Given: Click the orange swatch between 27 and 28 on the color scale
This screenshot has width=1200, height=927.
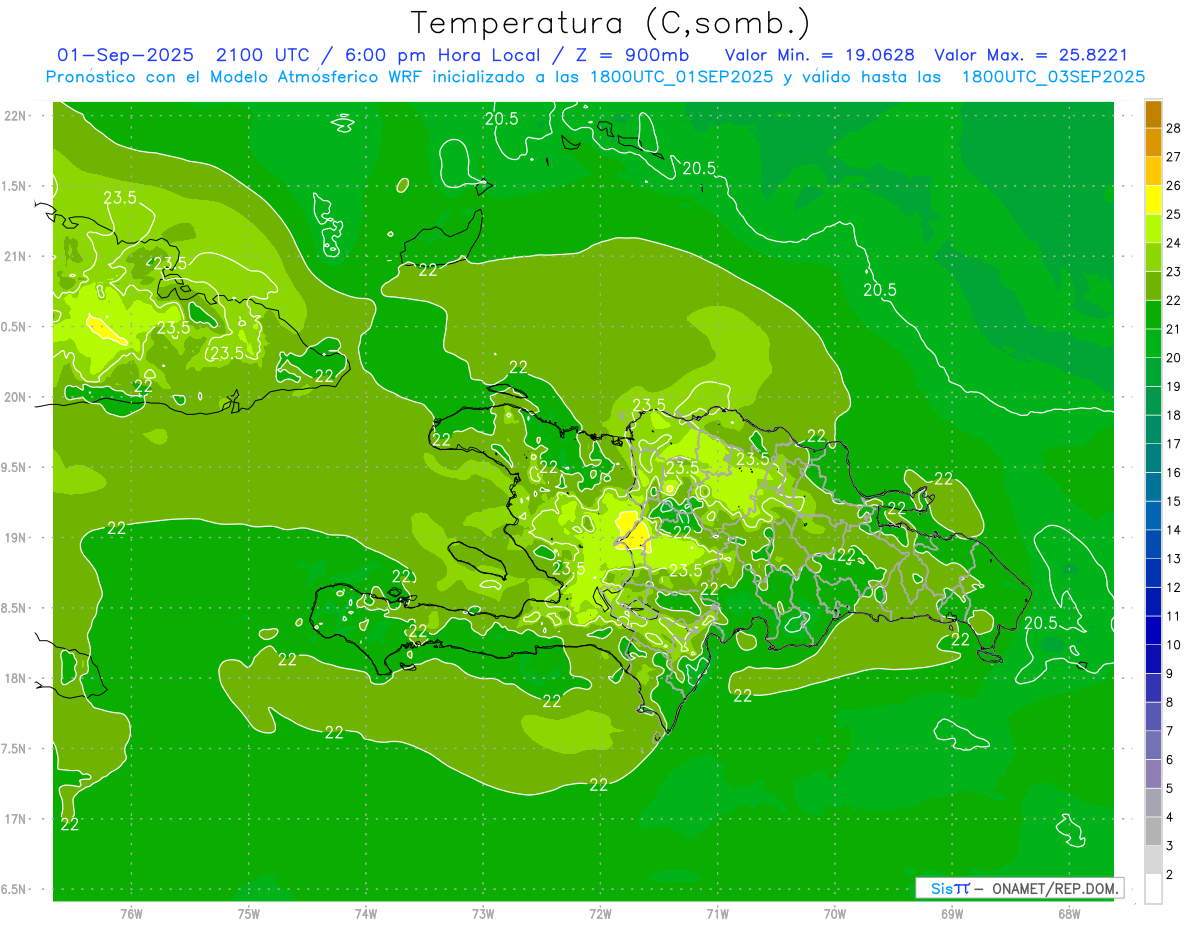Looking at the screenshot, I should tap(1153, 142).
